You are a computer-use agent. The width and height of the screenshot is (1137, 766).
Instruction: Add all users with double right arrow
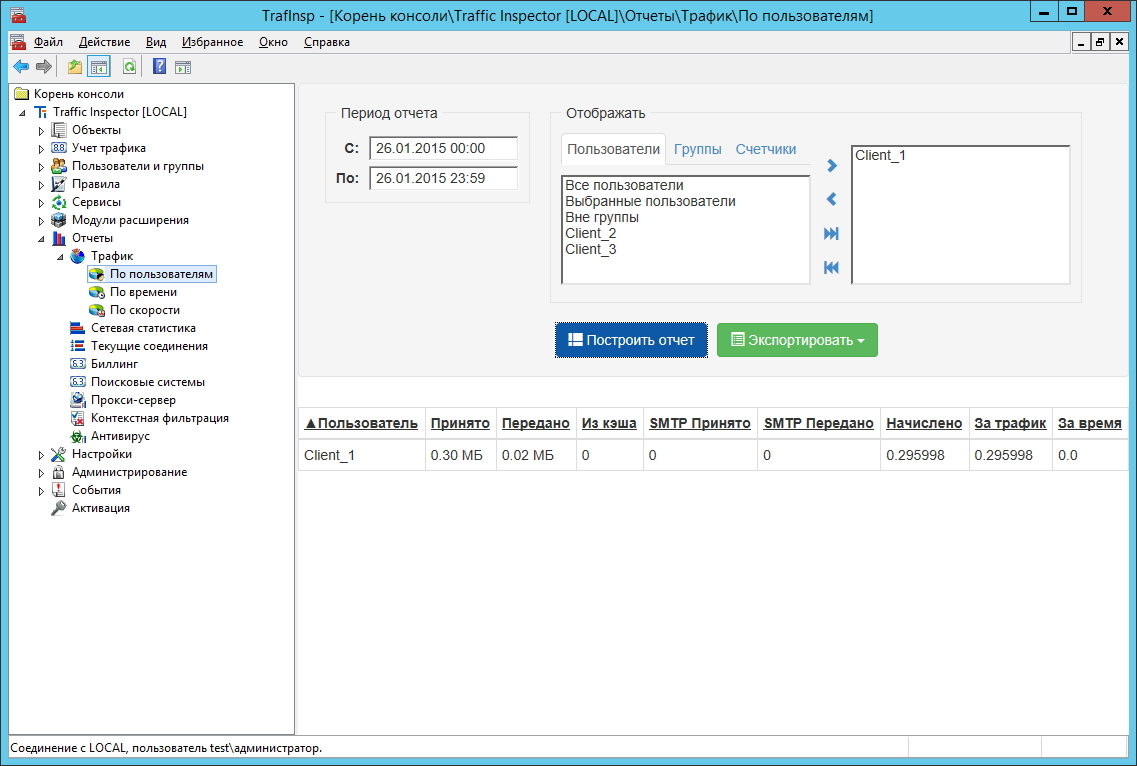coord(832,233)
